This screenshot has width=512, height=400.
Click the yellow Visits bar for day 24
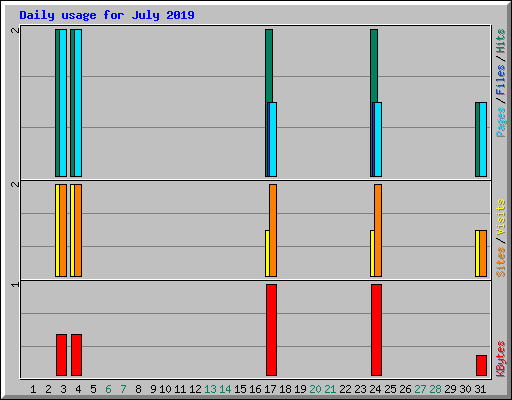pos(372,253)
